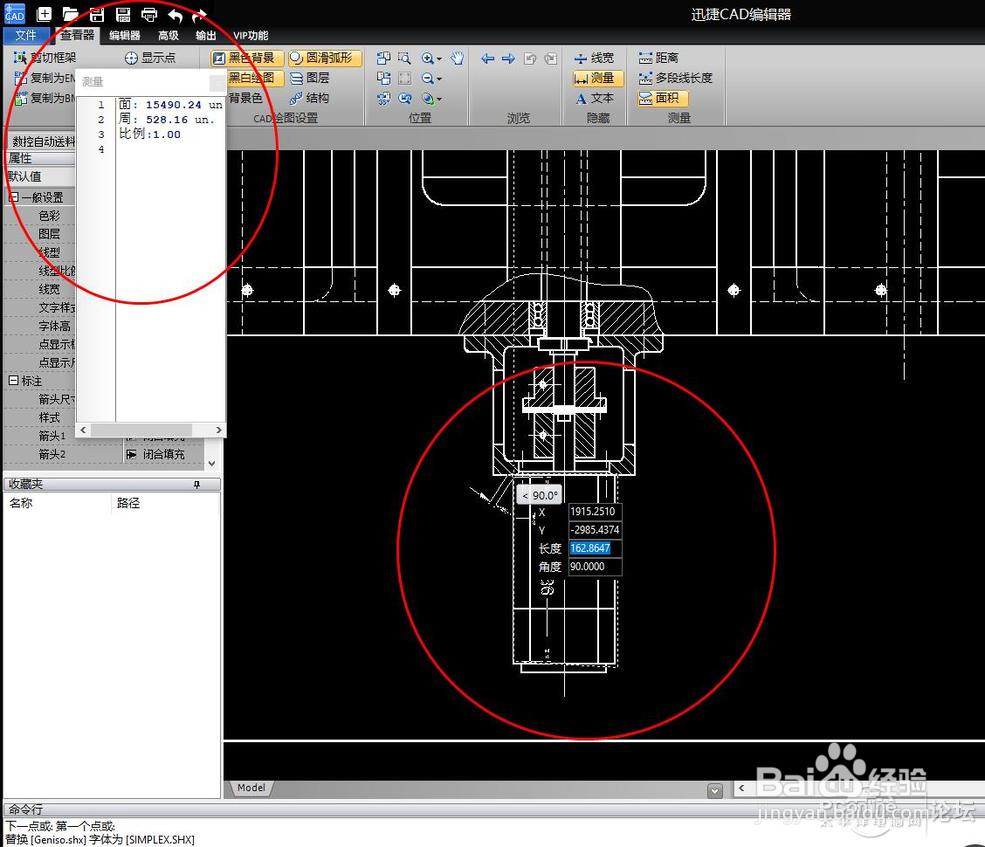The height and width of the screenshot is (847, 985).
Task: Click the fit-to-window extents icon
Action: (405, 79)
